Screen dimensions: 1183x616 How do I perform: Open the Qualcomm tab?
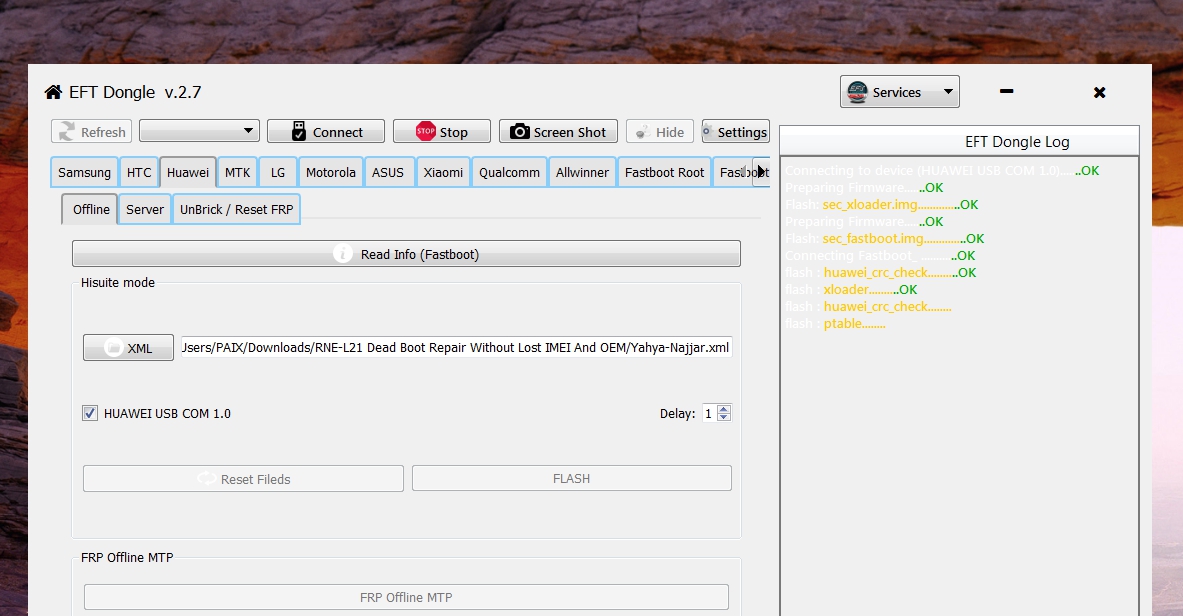point(509,172)
